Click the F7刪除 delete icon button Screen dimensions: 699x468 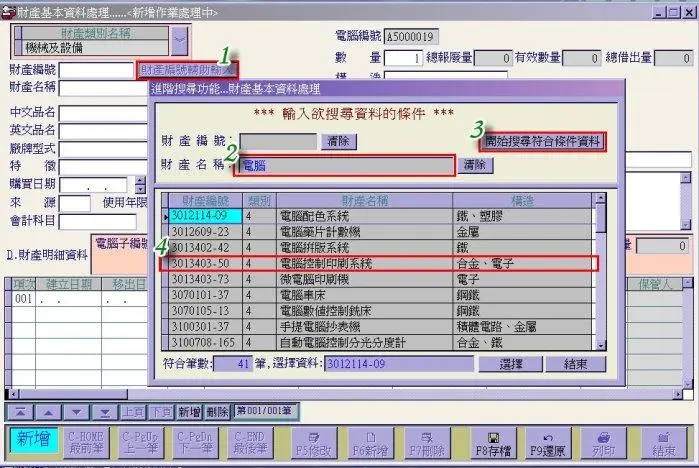click(x=427, y=443)
